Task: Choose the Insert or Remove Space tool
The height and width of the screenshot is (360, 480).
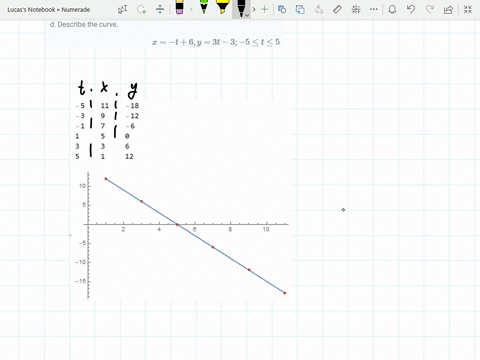Action: [x=160, y=9]
